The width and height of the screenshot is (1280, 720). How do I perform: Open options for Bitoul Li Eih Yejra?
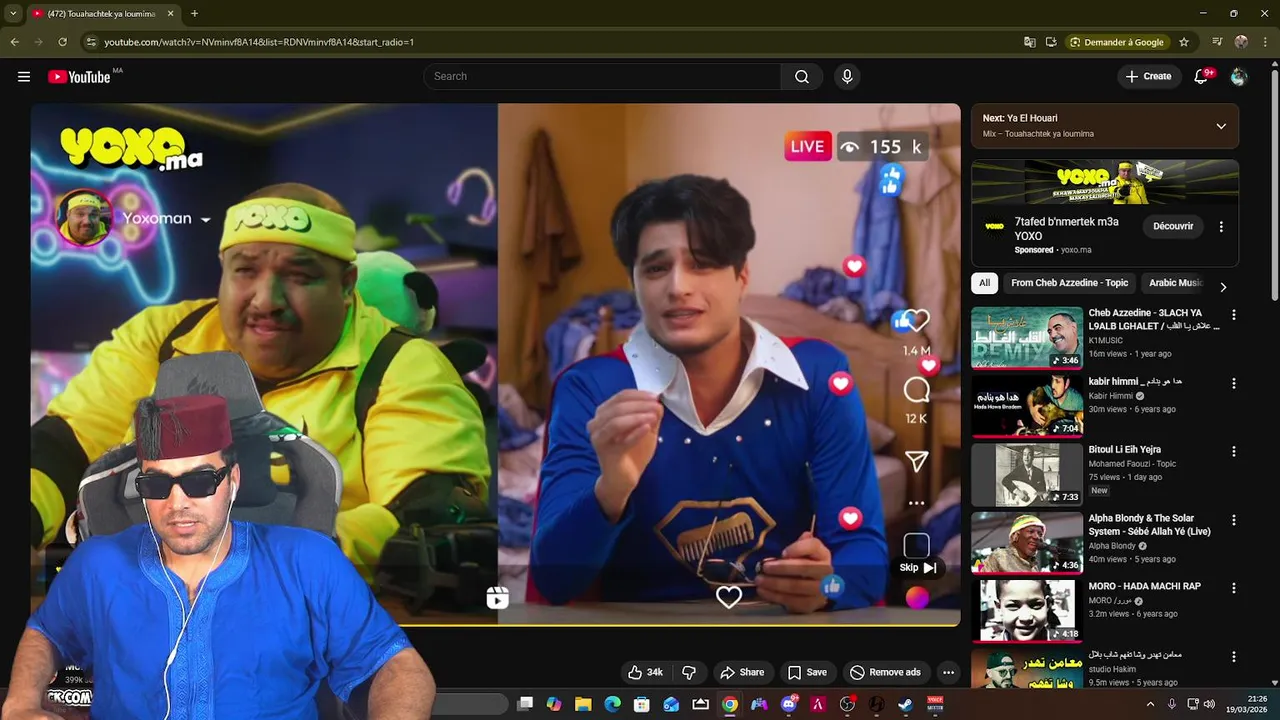pos(1233,451)
